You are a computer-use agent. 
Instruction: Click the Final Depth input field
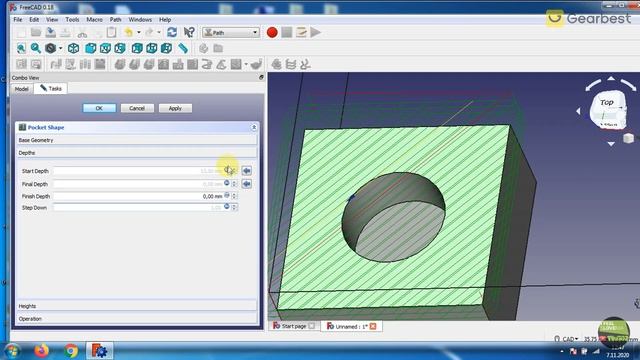tap(144, 184)
